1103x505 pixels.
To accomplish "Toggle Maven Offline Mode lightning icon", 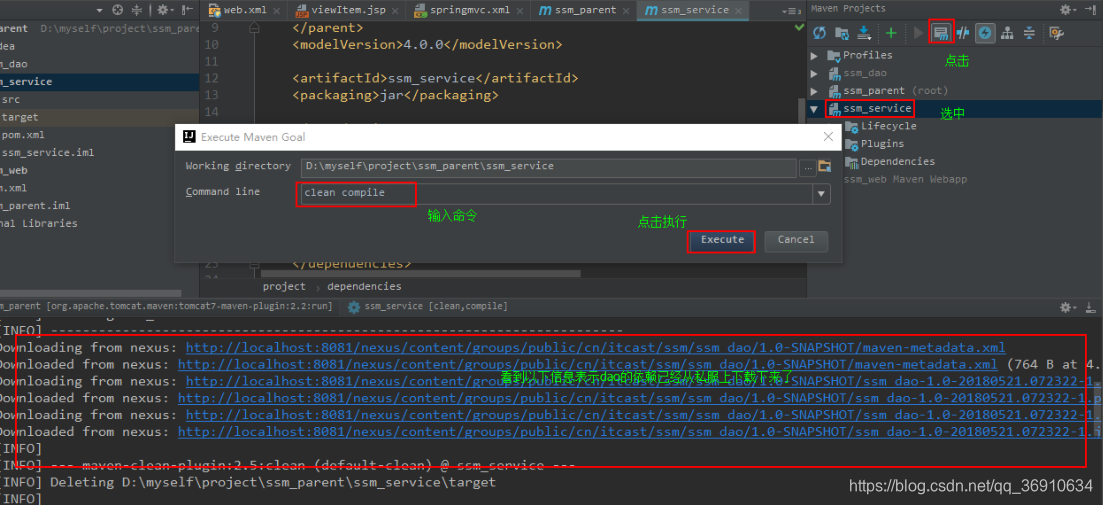I will tap(986, 32).
